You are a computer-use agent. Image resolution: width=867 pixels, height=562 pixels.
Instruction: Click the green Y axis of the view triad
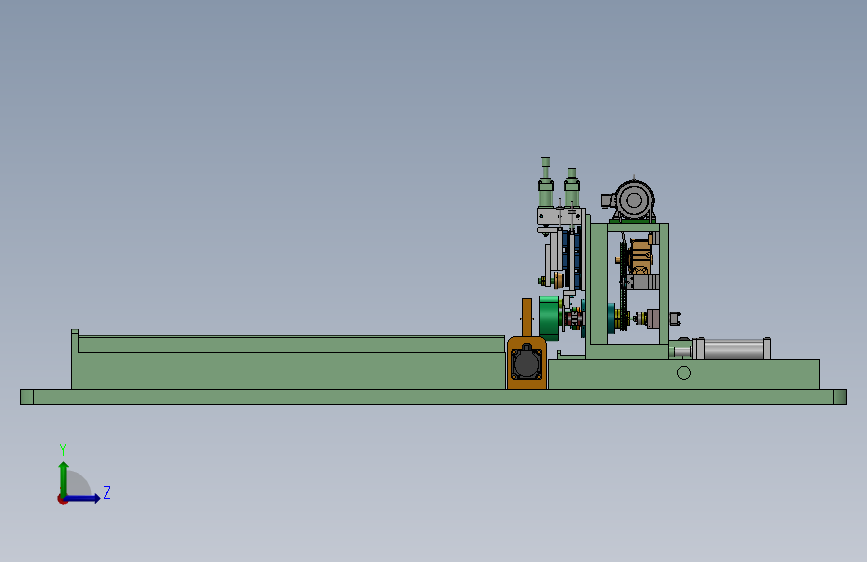[x=64, y=479]
